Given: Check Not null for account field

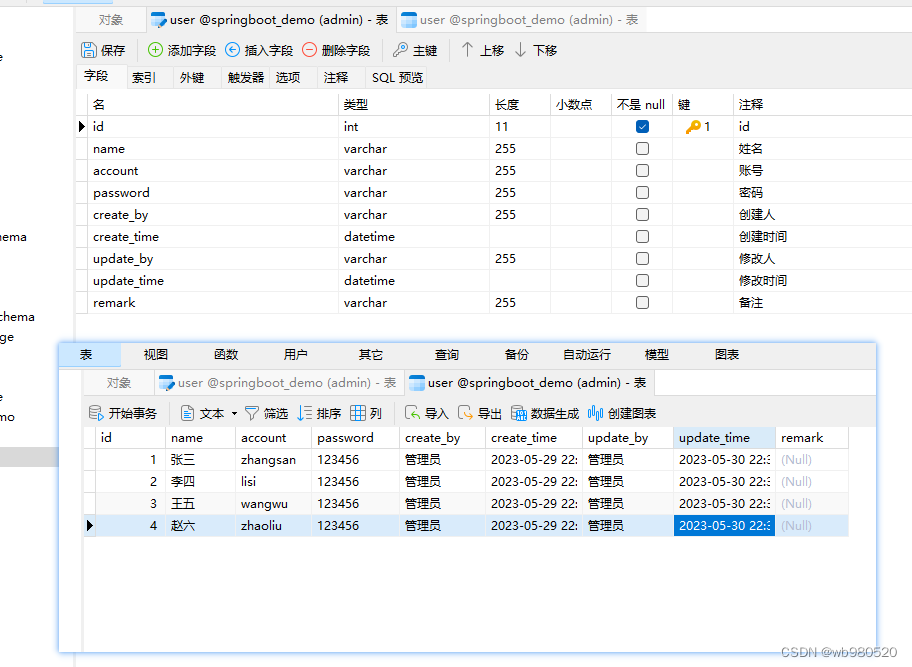Looking at the screenshot, I should pyautogui.click(x=642, y=171).
